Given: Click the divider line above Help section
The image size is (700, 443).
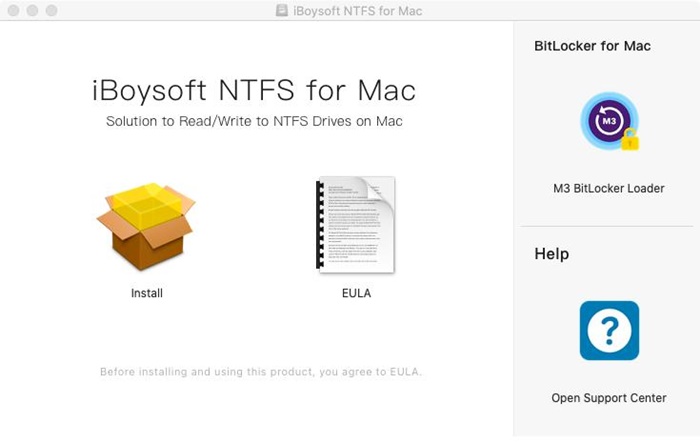Looking at the screenshot, I should [608, 226].
